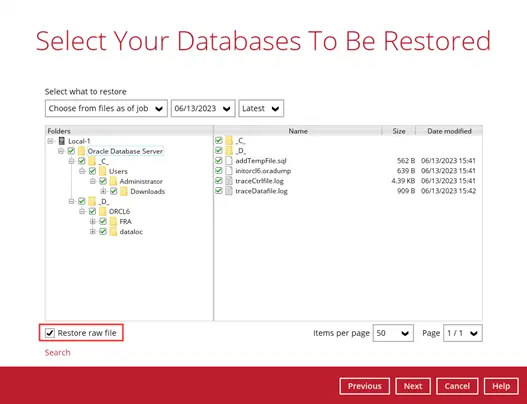The height and width of the screenshot is (404, 527).
Task: Click the FRA folder icon
Action: [x=113, y=221]
